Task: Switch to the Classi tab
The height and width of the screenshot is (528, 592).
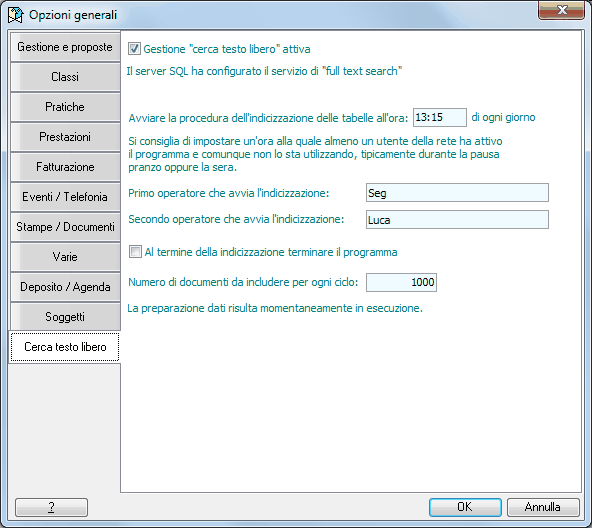Action: click(x=65, y=77)
